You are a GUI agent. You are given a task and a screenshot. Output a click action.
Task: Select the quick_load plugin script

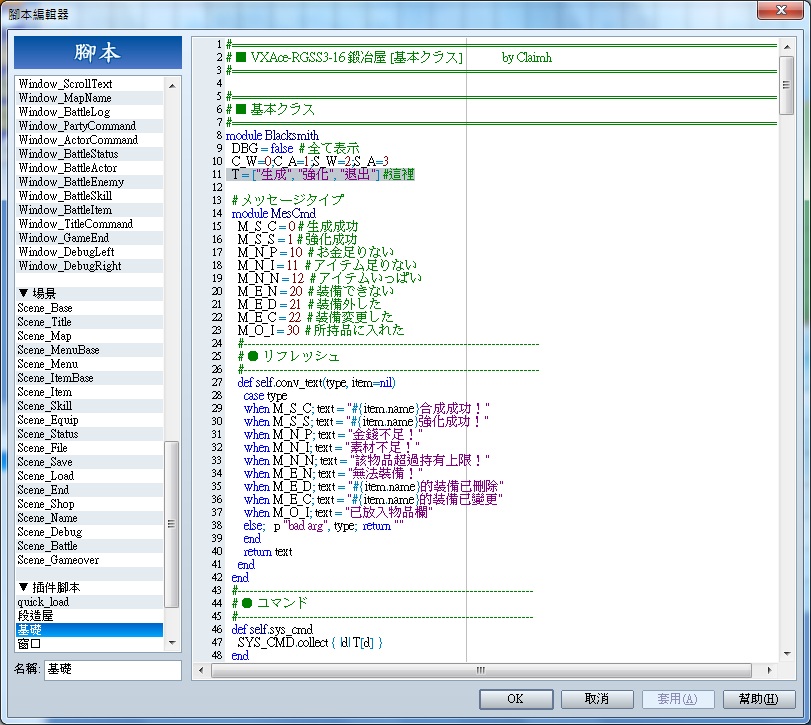click(x=89, y=602)
